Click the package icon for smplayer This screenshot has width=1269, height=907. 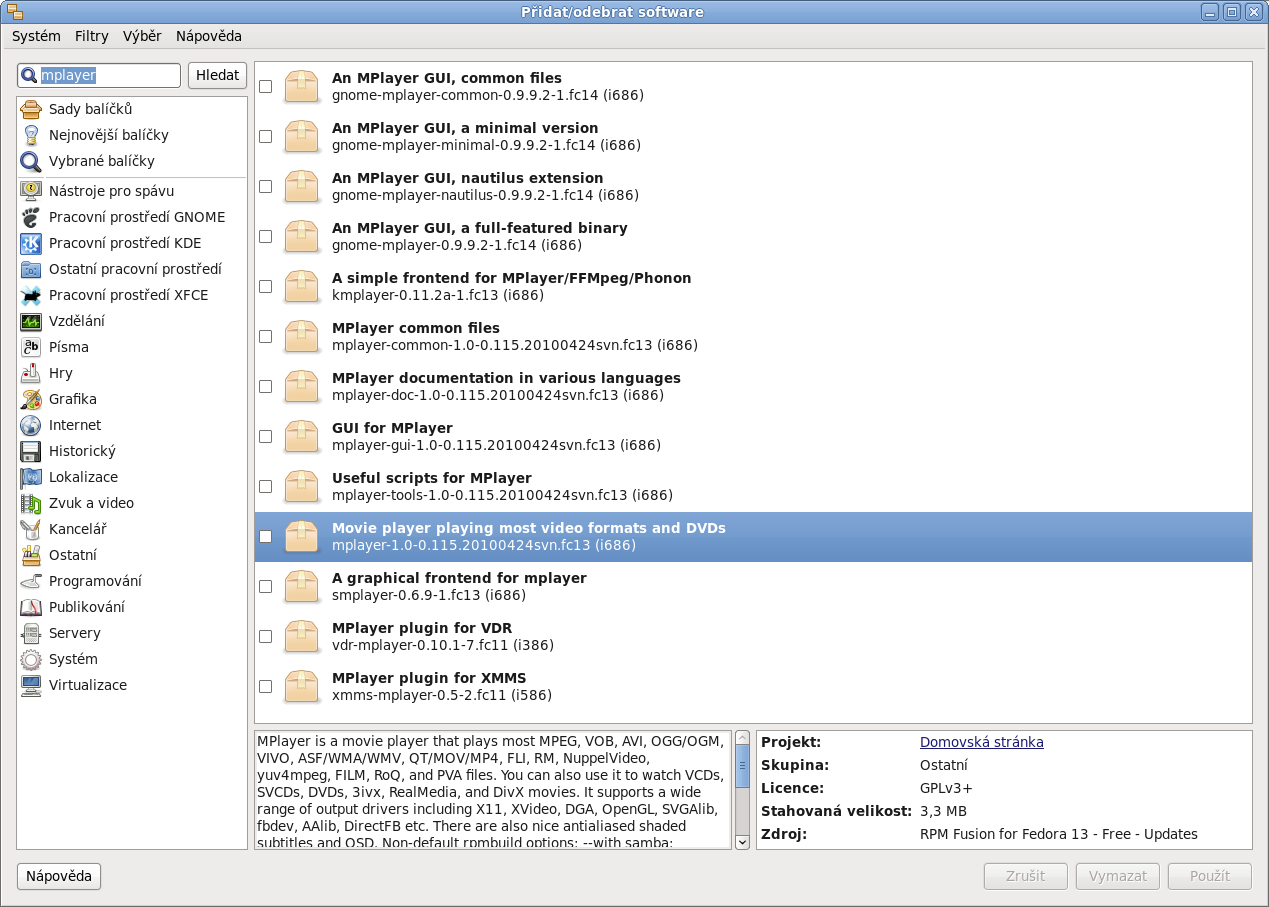point(301,586)
